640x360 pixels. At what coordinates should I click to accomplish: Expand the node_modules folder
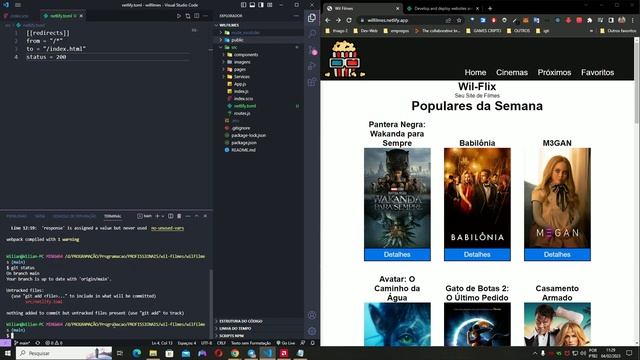click(260, 33)
